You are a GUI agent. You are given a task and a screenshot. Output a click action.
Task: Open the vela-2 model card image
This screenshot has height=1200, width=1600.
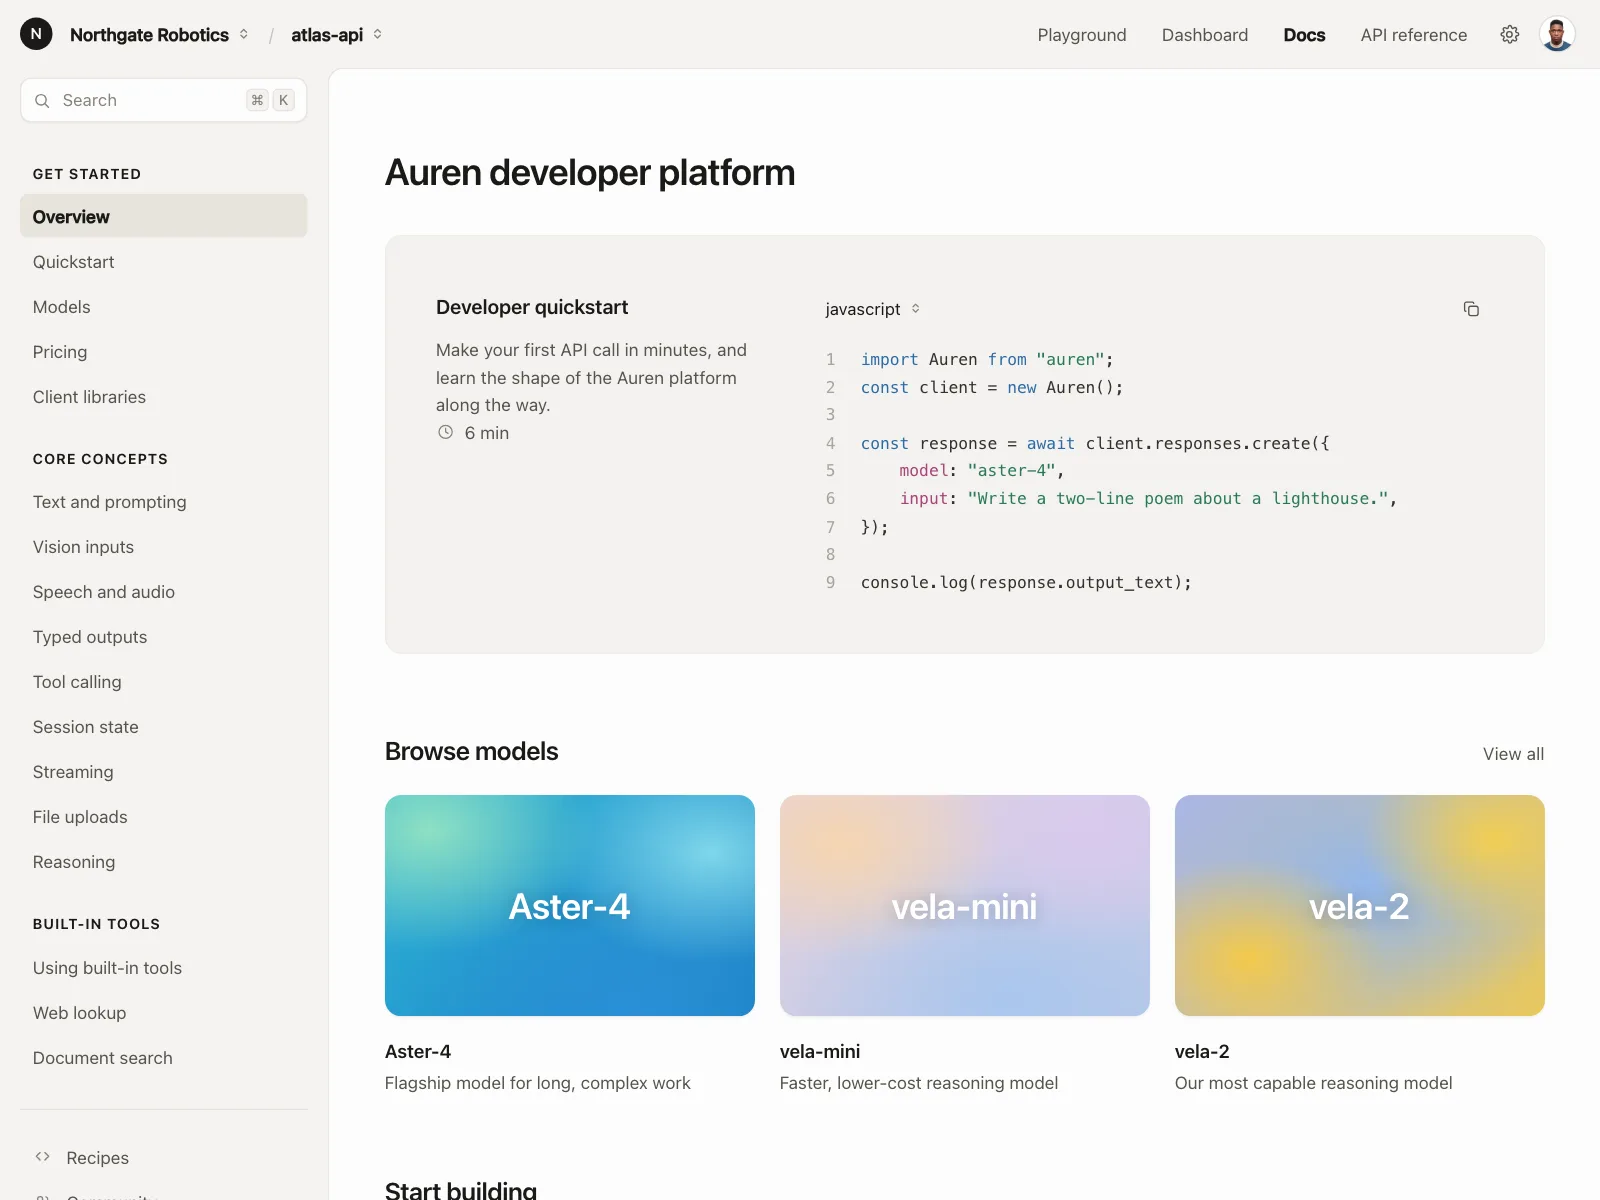pyautogui.click(x=1360, y=906)
